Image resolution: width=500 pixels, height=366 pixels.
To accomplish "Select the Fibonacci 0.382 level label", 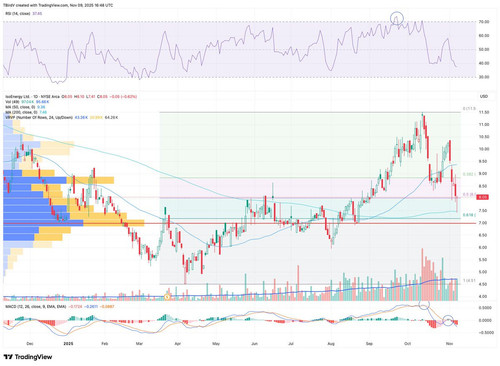I will (x=469, y=174).
